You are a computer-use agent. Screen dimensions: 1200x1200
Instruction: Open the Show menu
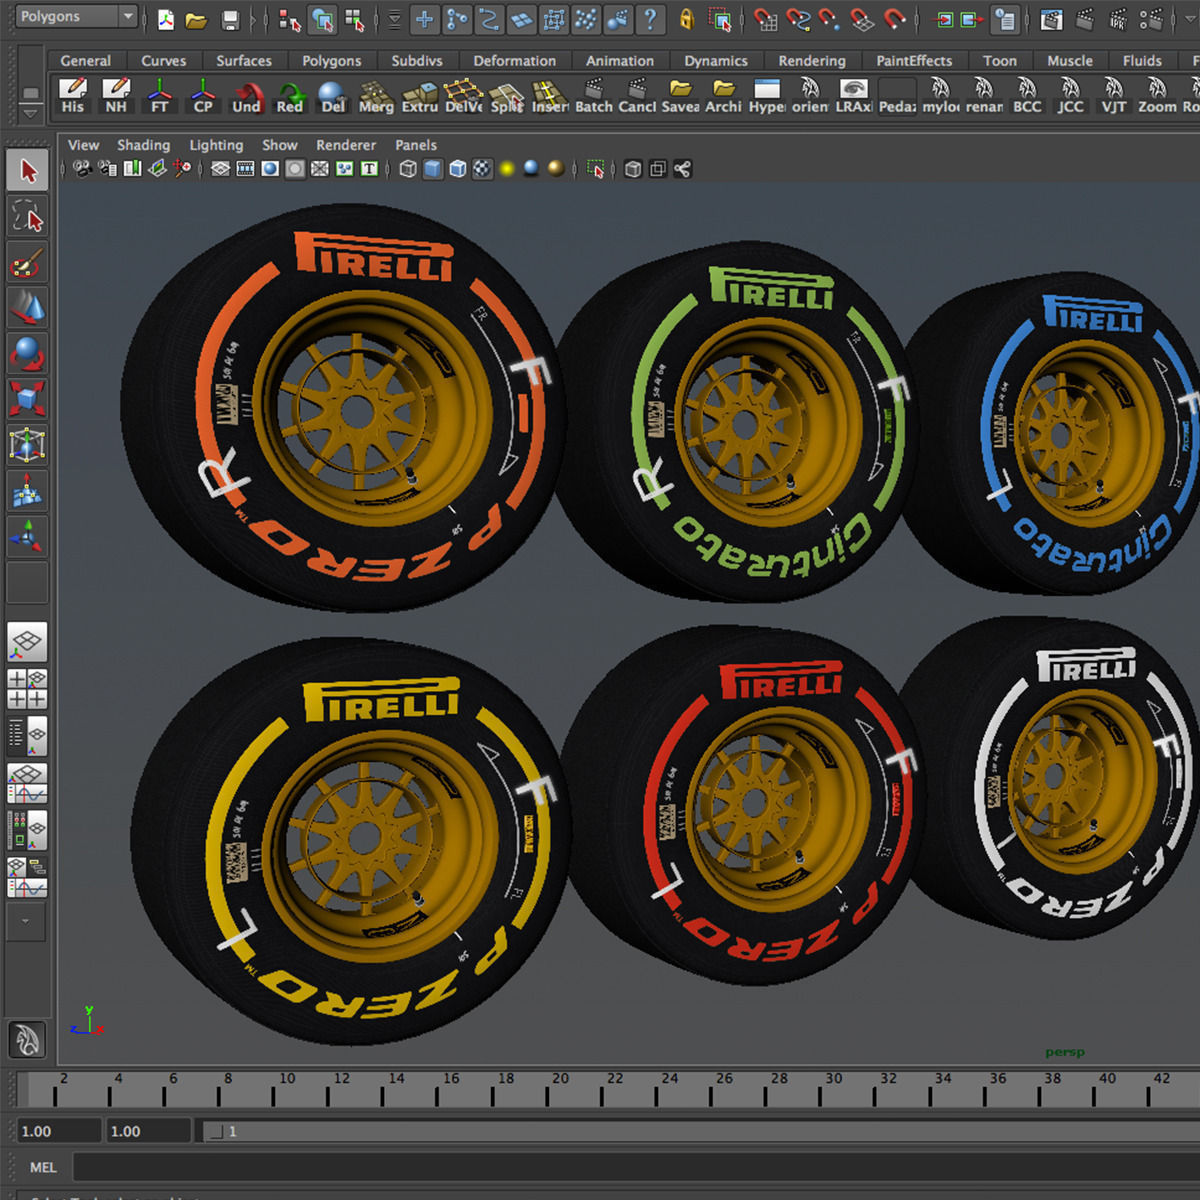[x=280, y=145]
